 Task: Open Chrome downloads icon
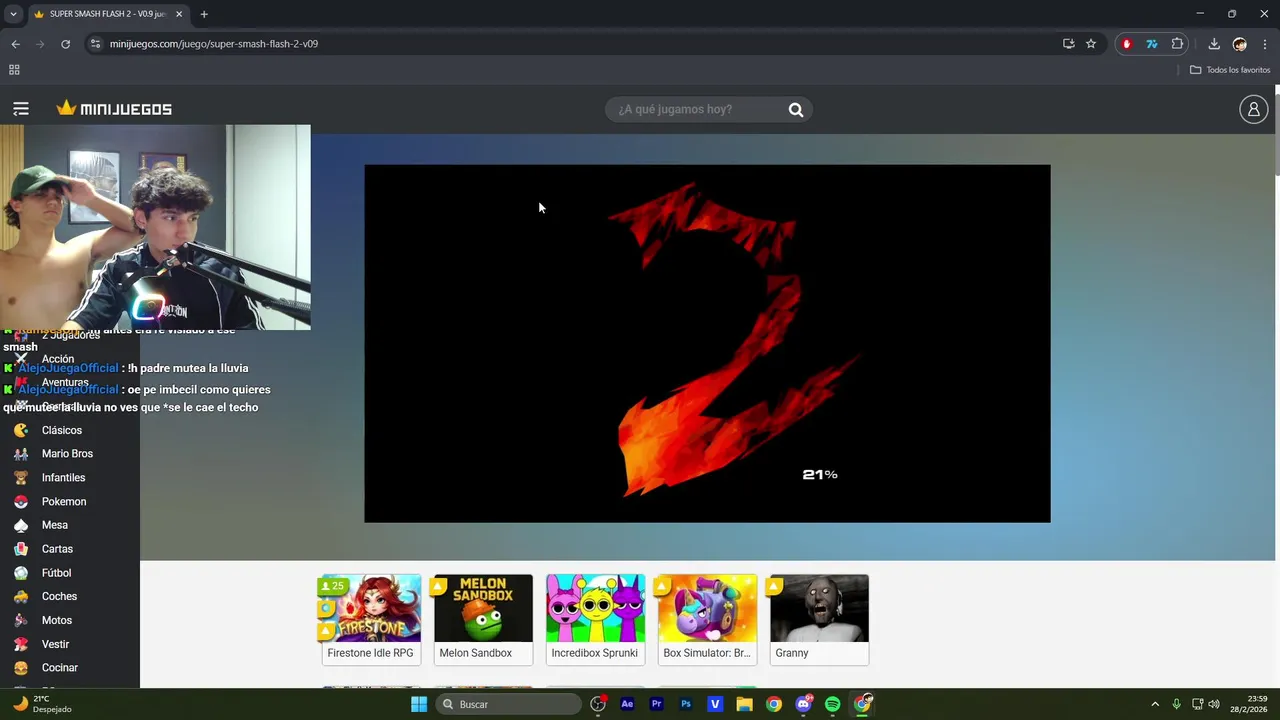(1214, 44)
